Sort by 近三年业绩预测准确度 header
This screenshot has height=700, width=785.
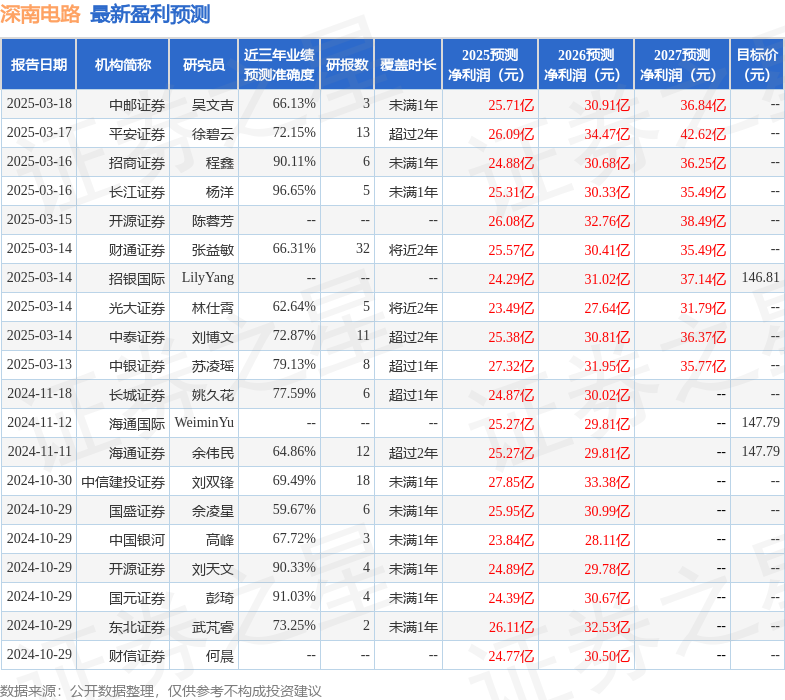click(x=279, y=65)
